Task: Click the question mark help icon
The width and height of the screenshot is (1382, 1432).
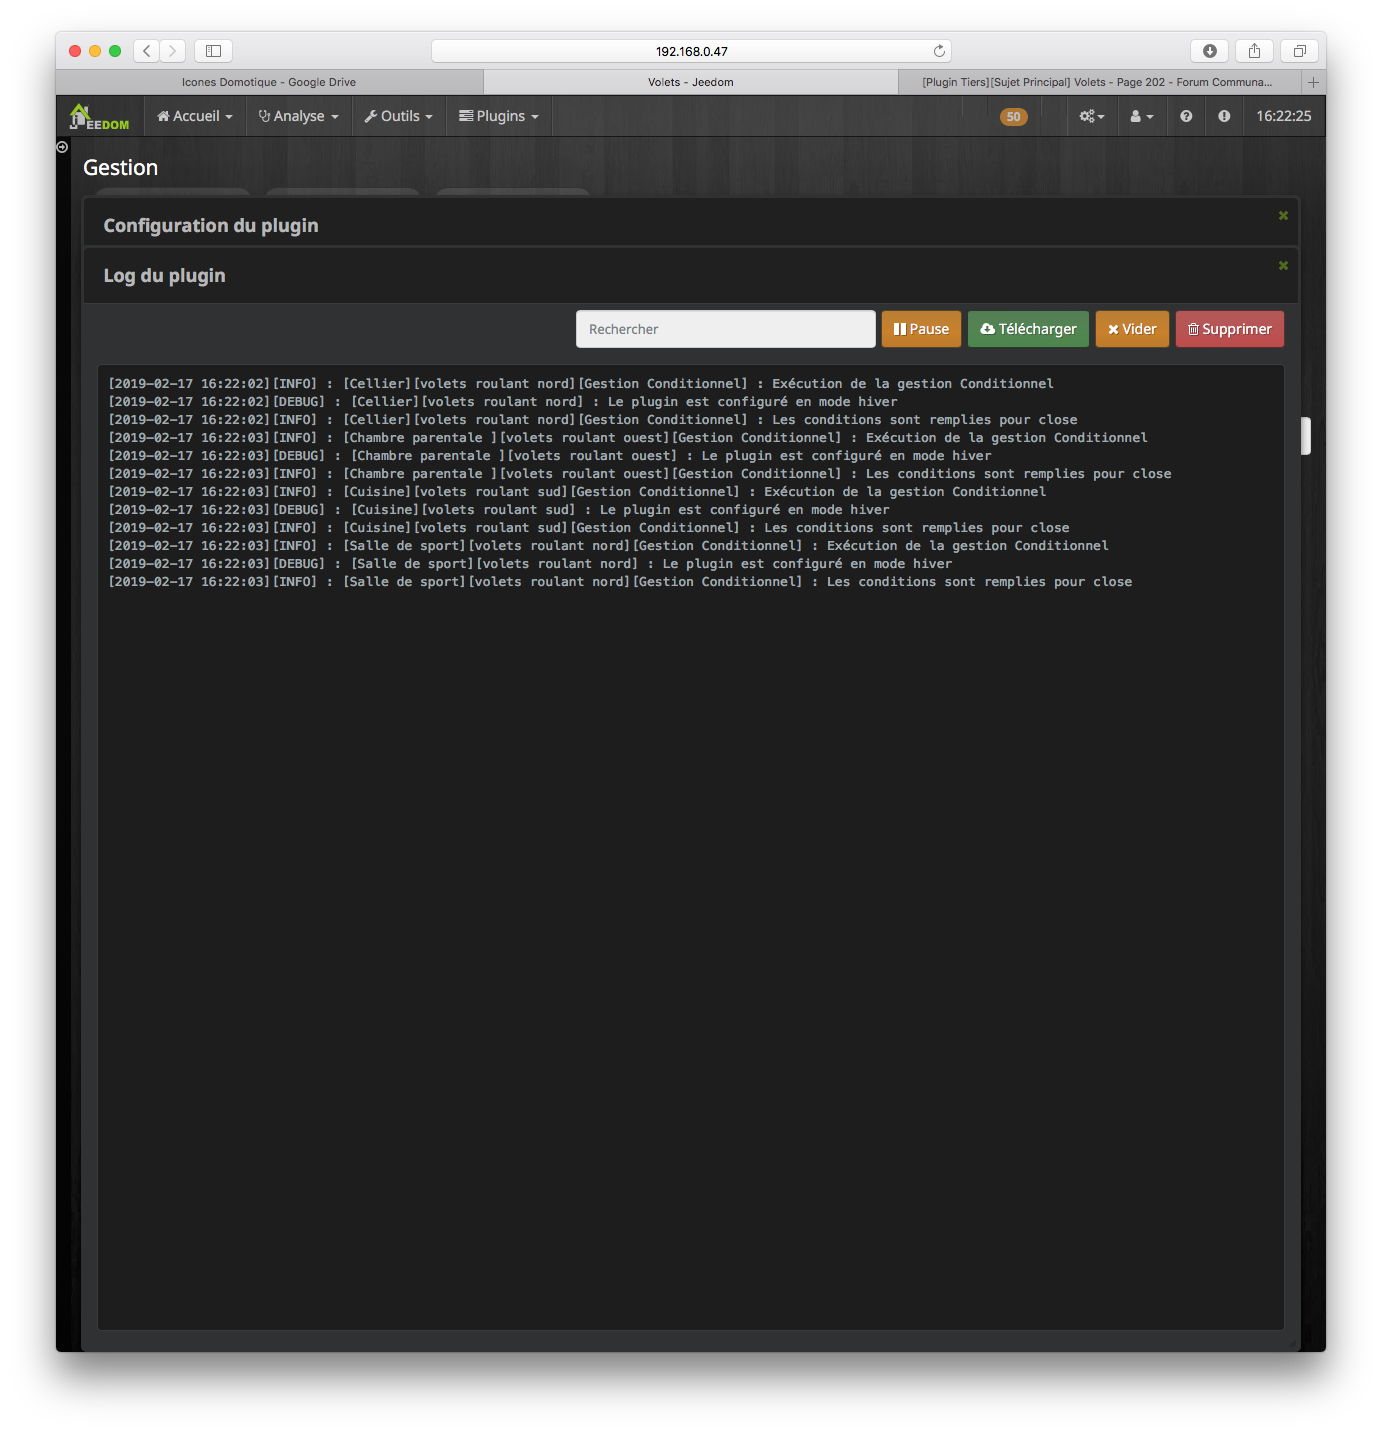Action: 1186,116
